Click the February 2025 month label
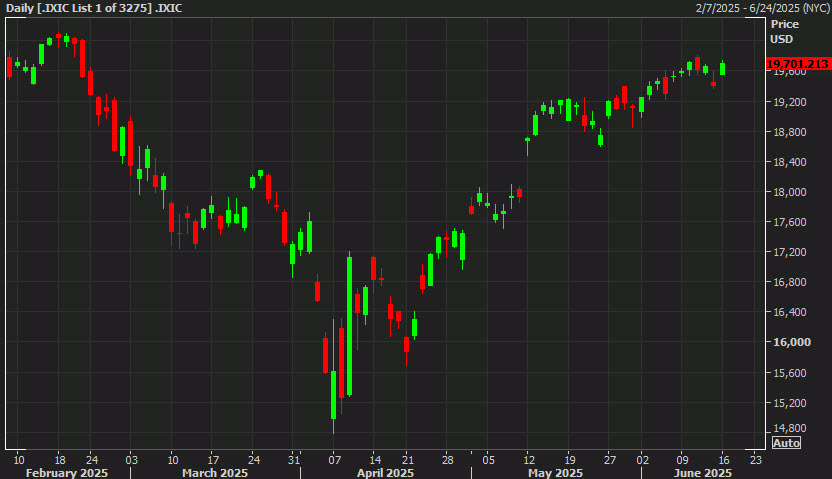832x479 pixels. [66, 473]
